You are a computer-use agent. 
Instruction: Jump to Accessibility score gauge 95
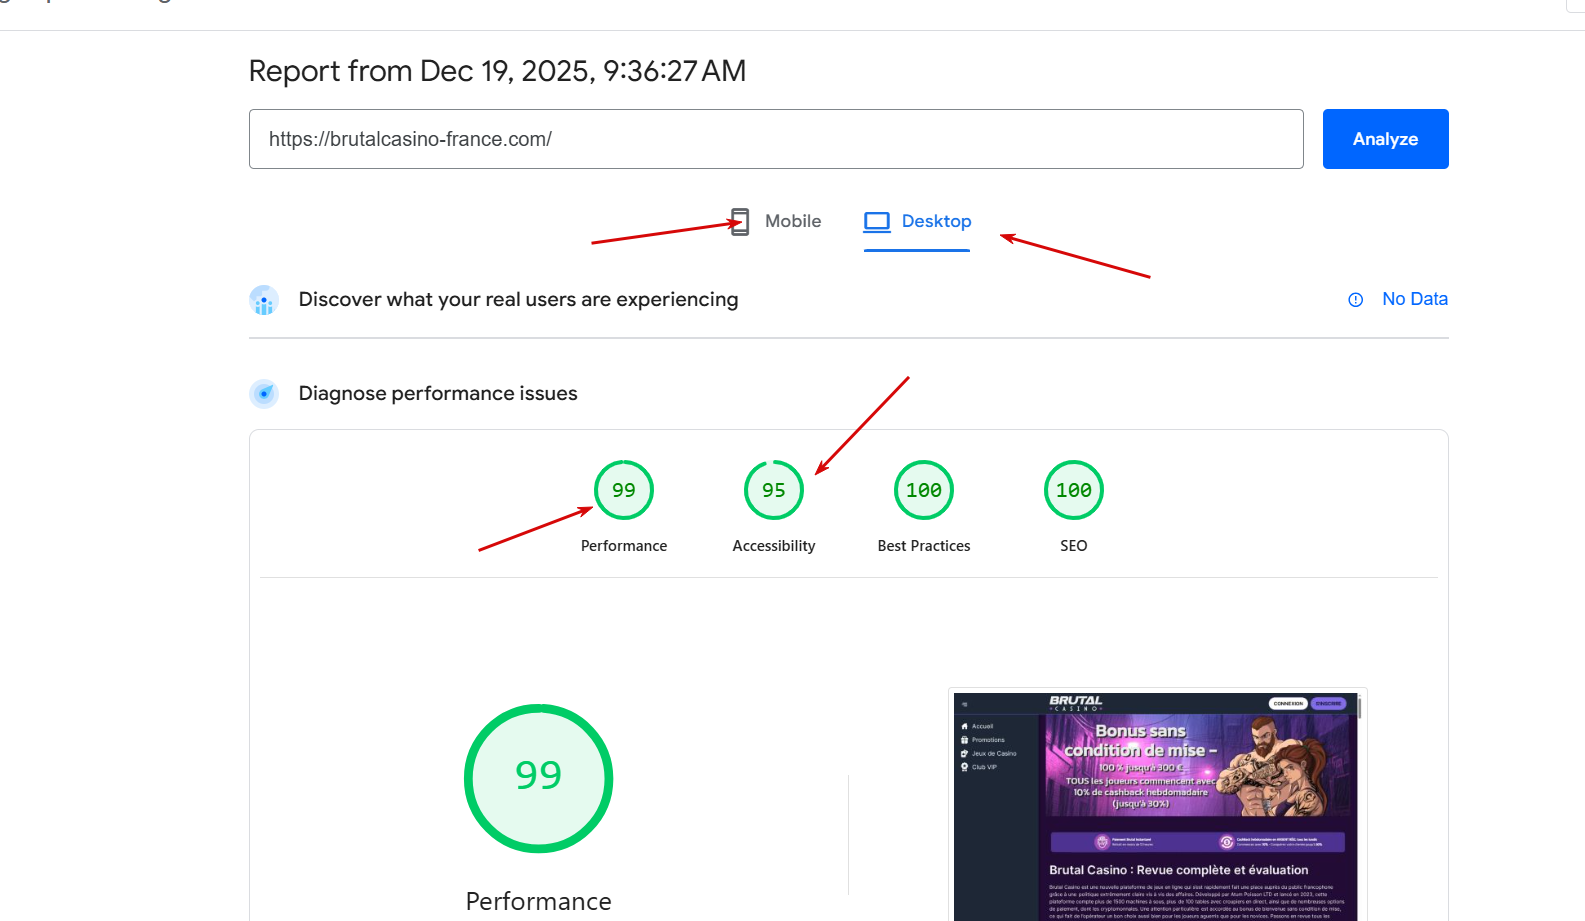pyautogui.click(x=774, y=490)
